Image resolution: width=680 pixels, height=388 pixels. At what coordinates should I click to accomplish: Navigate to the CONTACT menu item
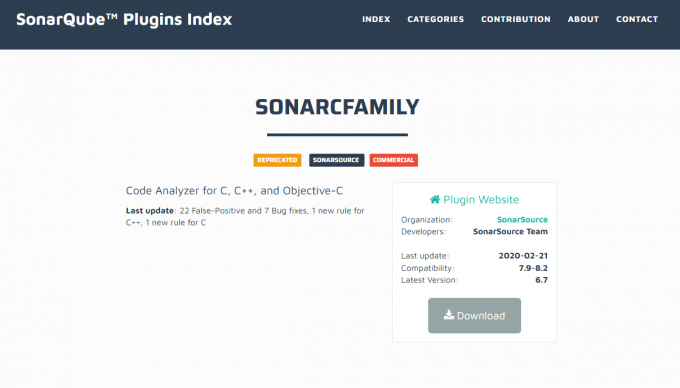637,19
